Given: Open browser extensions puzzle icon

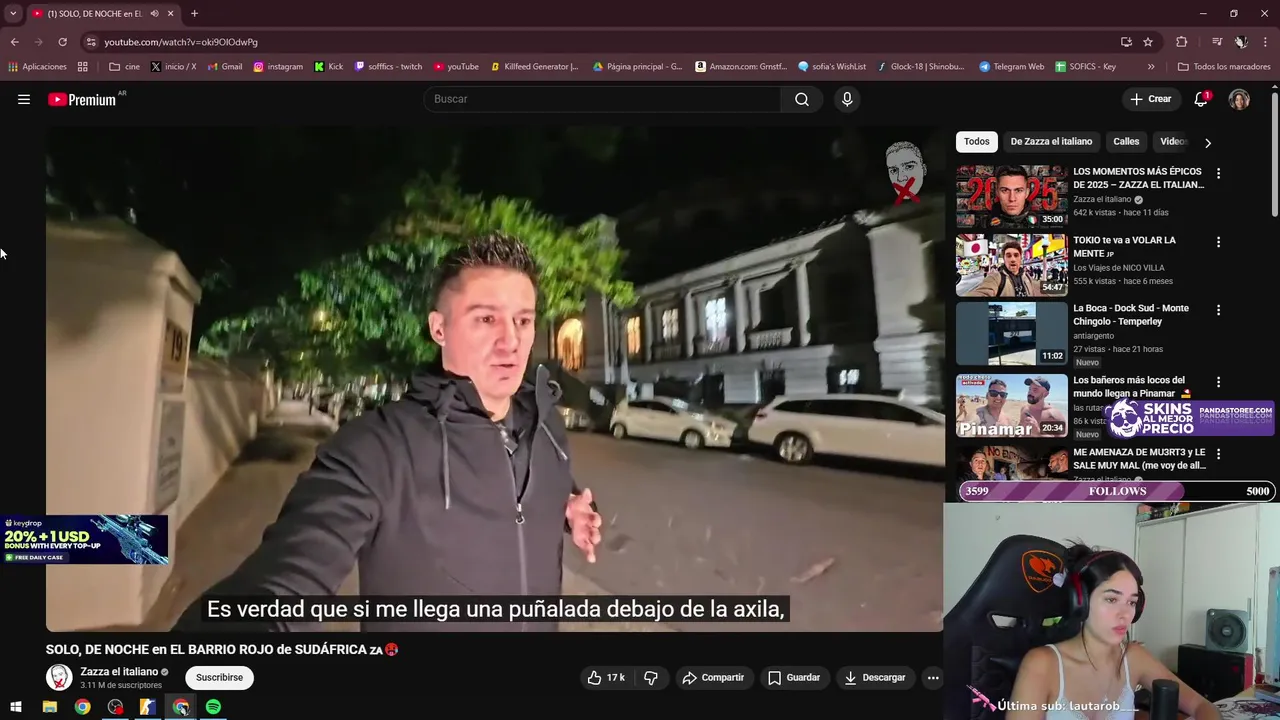Looking at the screenshot, I should pos(1182,42).
